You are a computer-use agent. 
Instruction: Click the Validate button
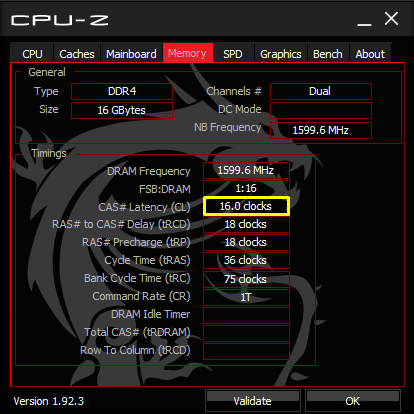pos(253,401)
